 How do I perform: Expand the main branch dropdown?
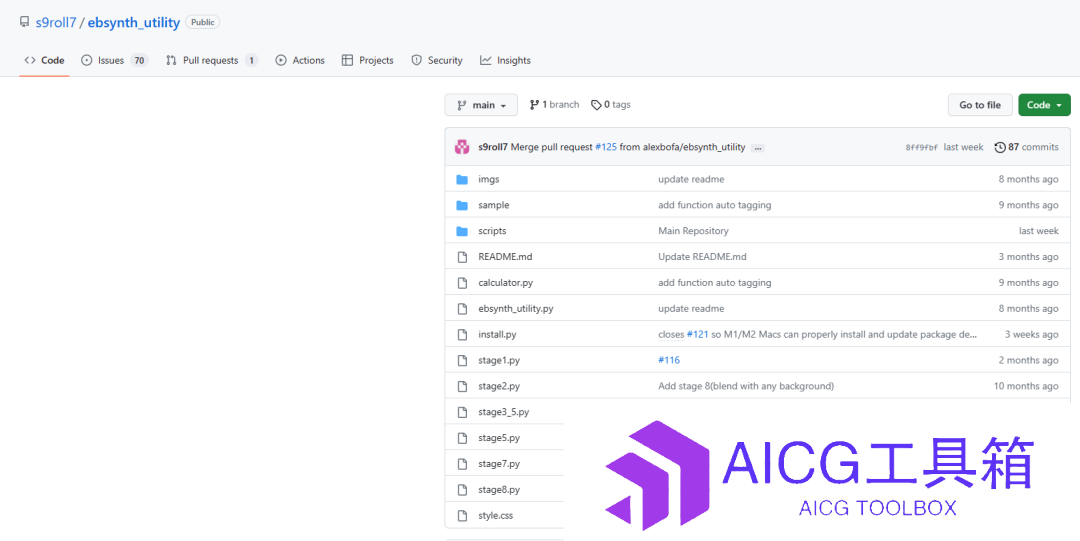[x=481, y=105]
